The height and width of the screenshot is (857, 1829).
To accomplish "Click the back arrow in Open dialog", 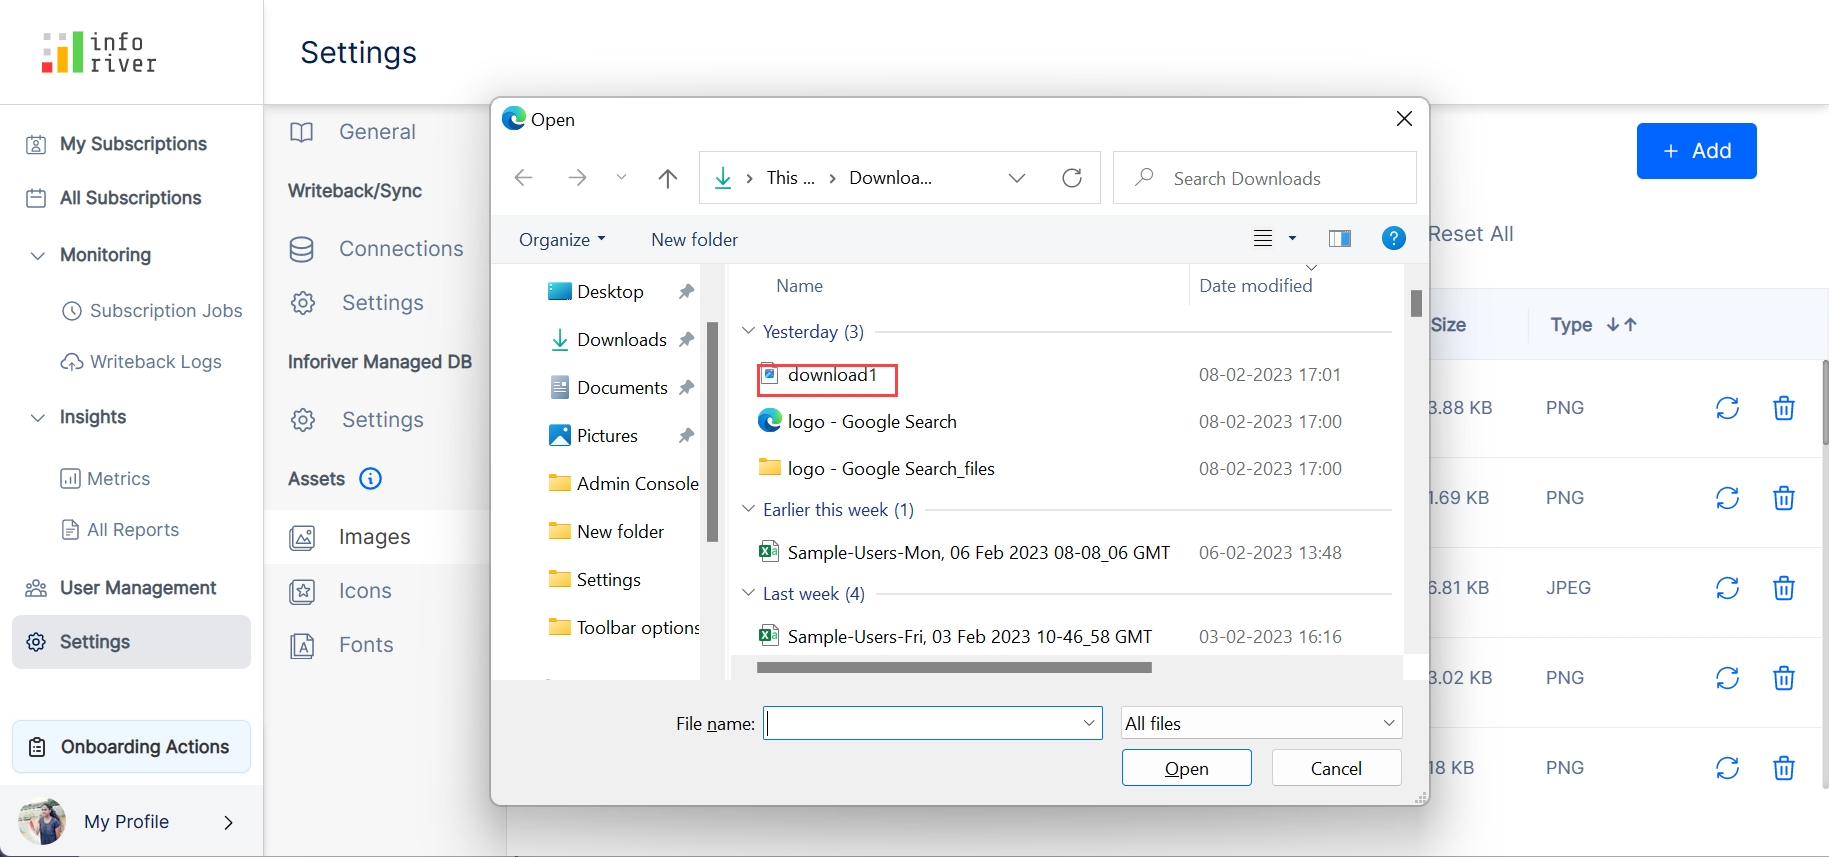I will (x=523, y=178).
